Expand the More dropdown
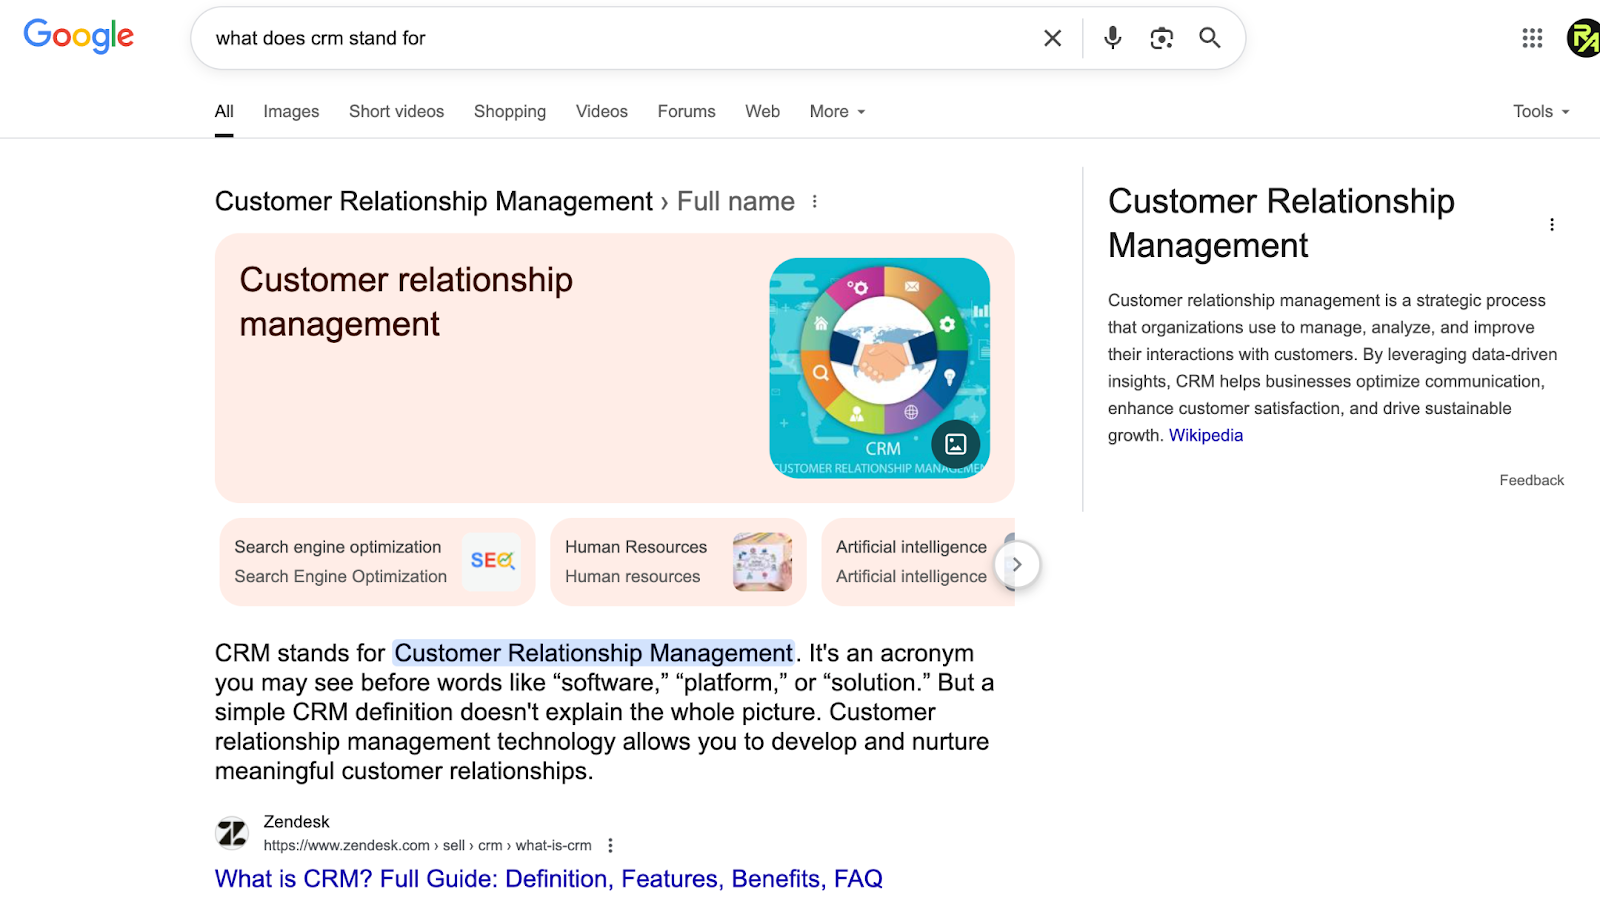Screen dimensions: 1600x918 [837, 111]
